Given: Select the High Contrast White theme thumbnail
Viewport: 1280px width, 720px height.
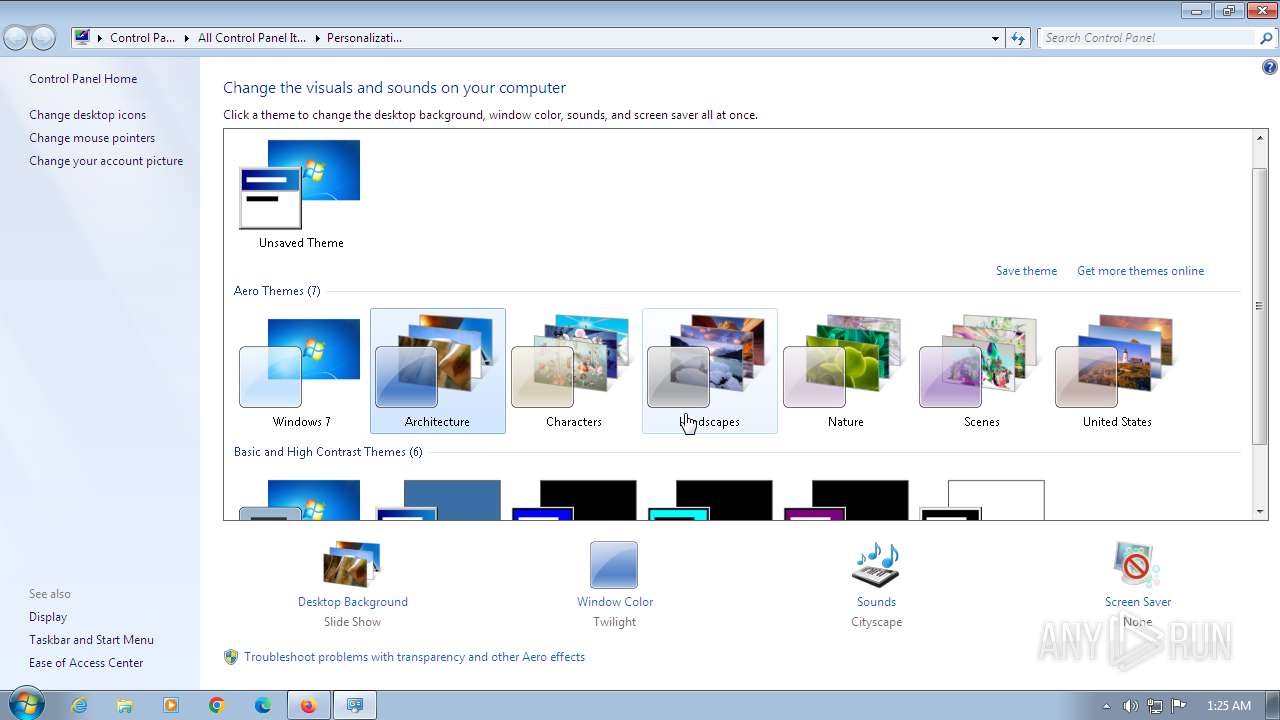Looking at the screenshot, I should point(982,500).
